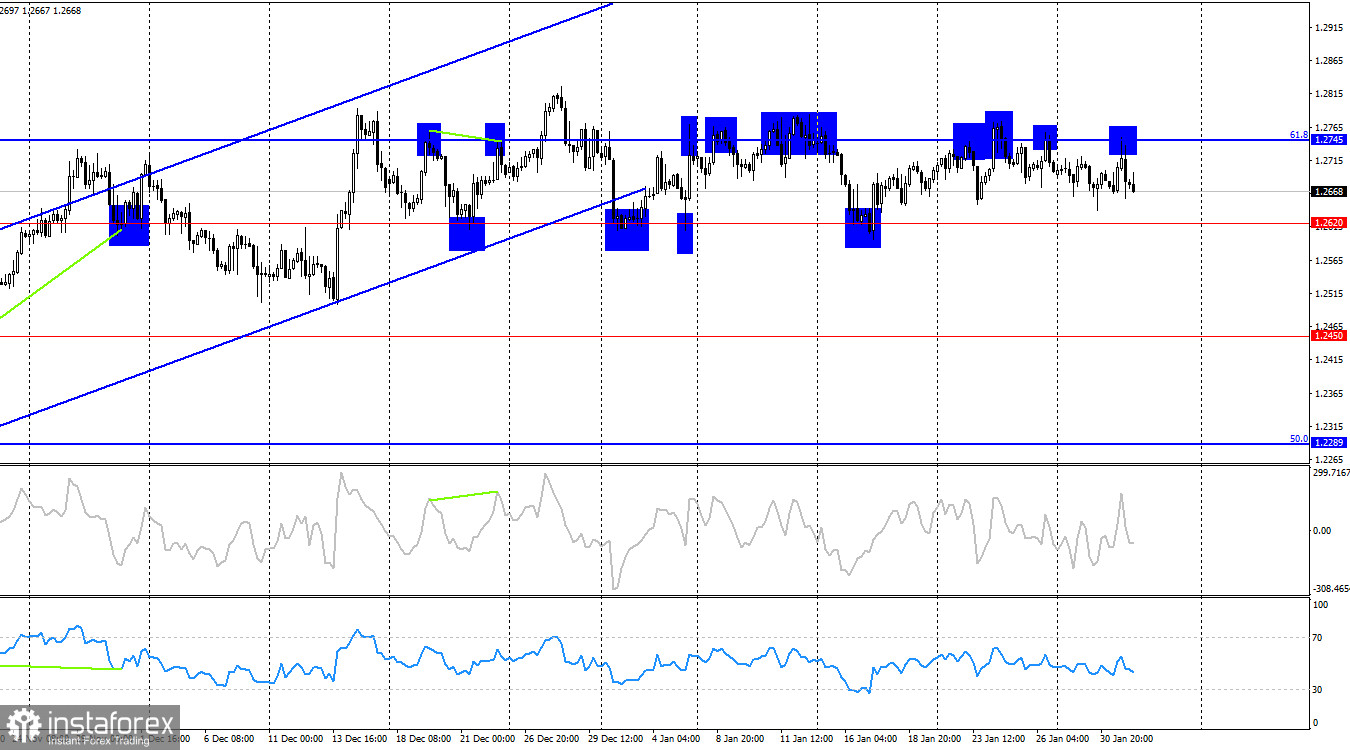
Task: Select the 1.2289 blue price level tag
Action: coord(1328,442)
